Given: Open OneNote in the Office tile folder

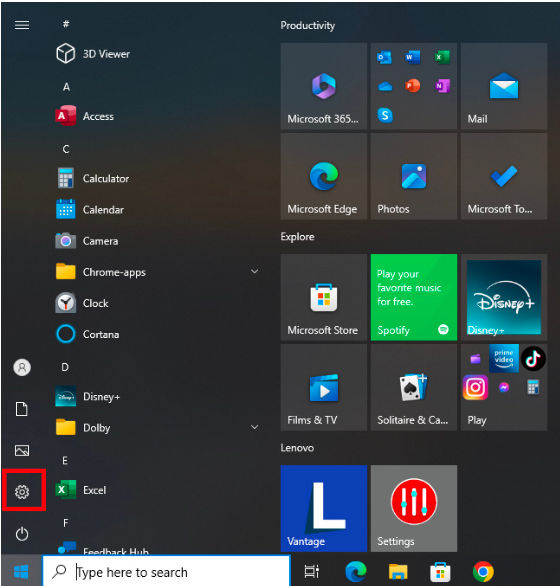Looking at the screenshot, I should click(x=442, y=86).
